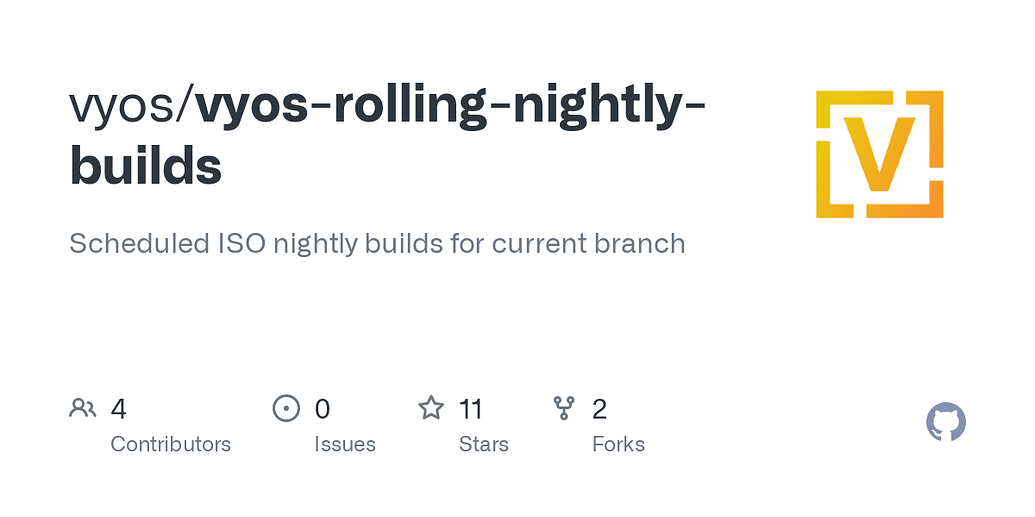Click the Issues circle-dot icon

click(x=286, y=408)
